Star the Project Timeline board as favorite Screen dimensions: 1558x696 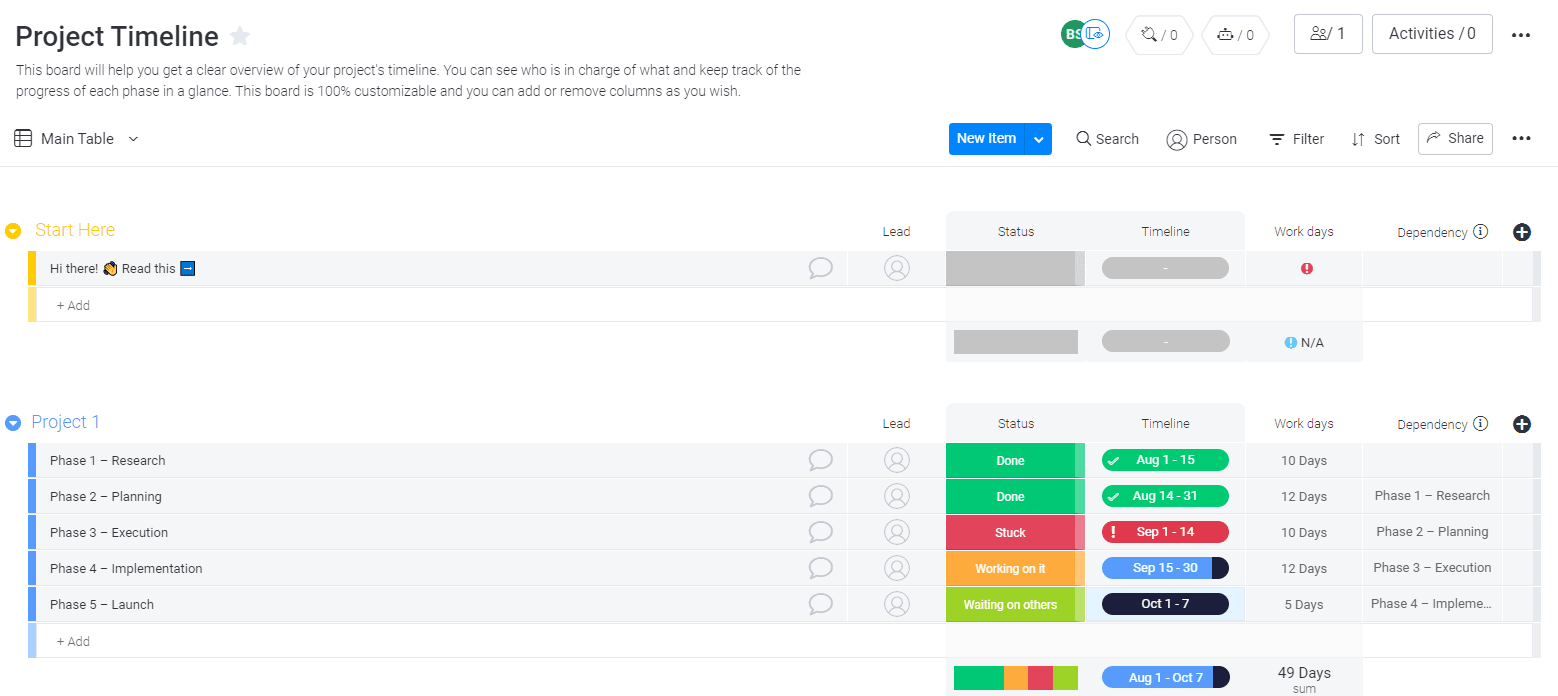tap(240, 37)
